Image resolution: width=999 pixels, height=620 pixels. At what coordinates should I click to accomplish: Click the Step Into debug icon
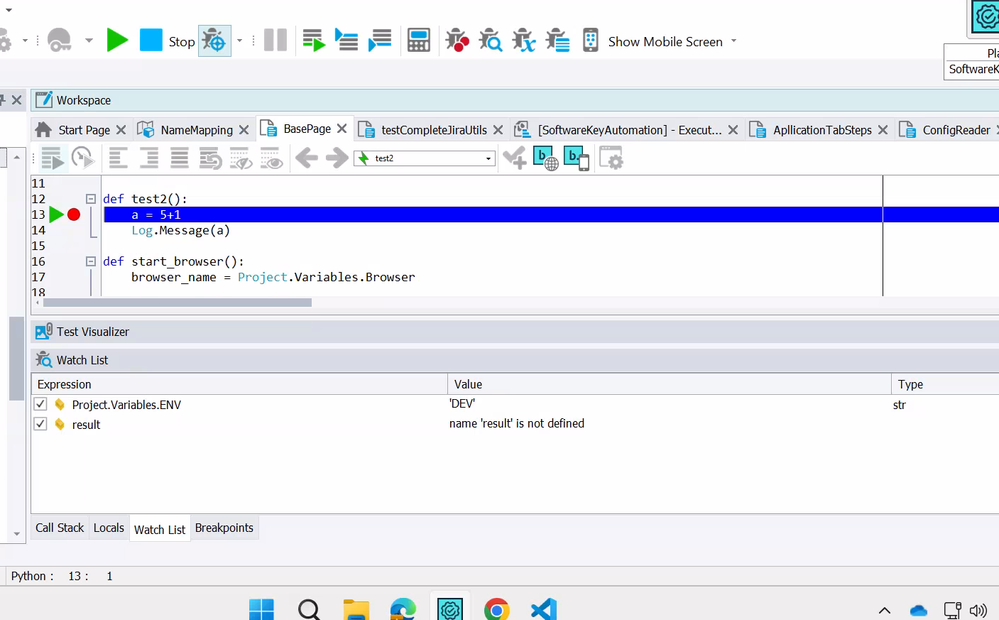[x=346, y=41]
